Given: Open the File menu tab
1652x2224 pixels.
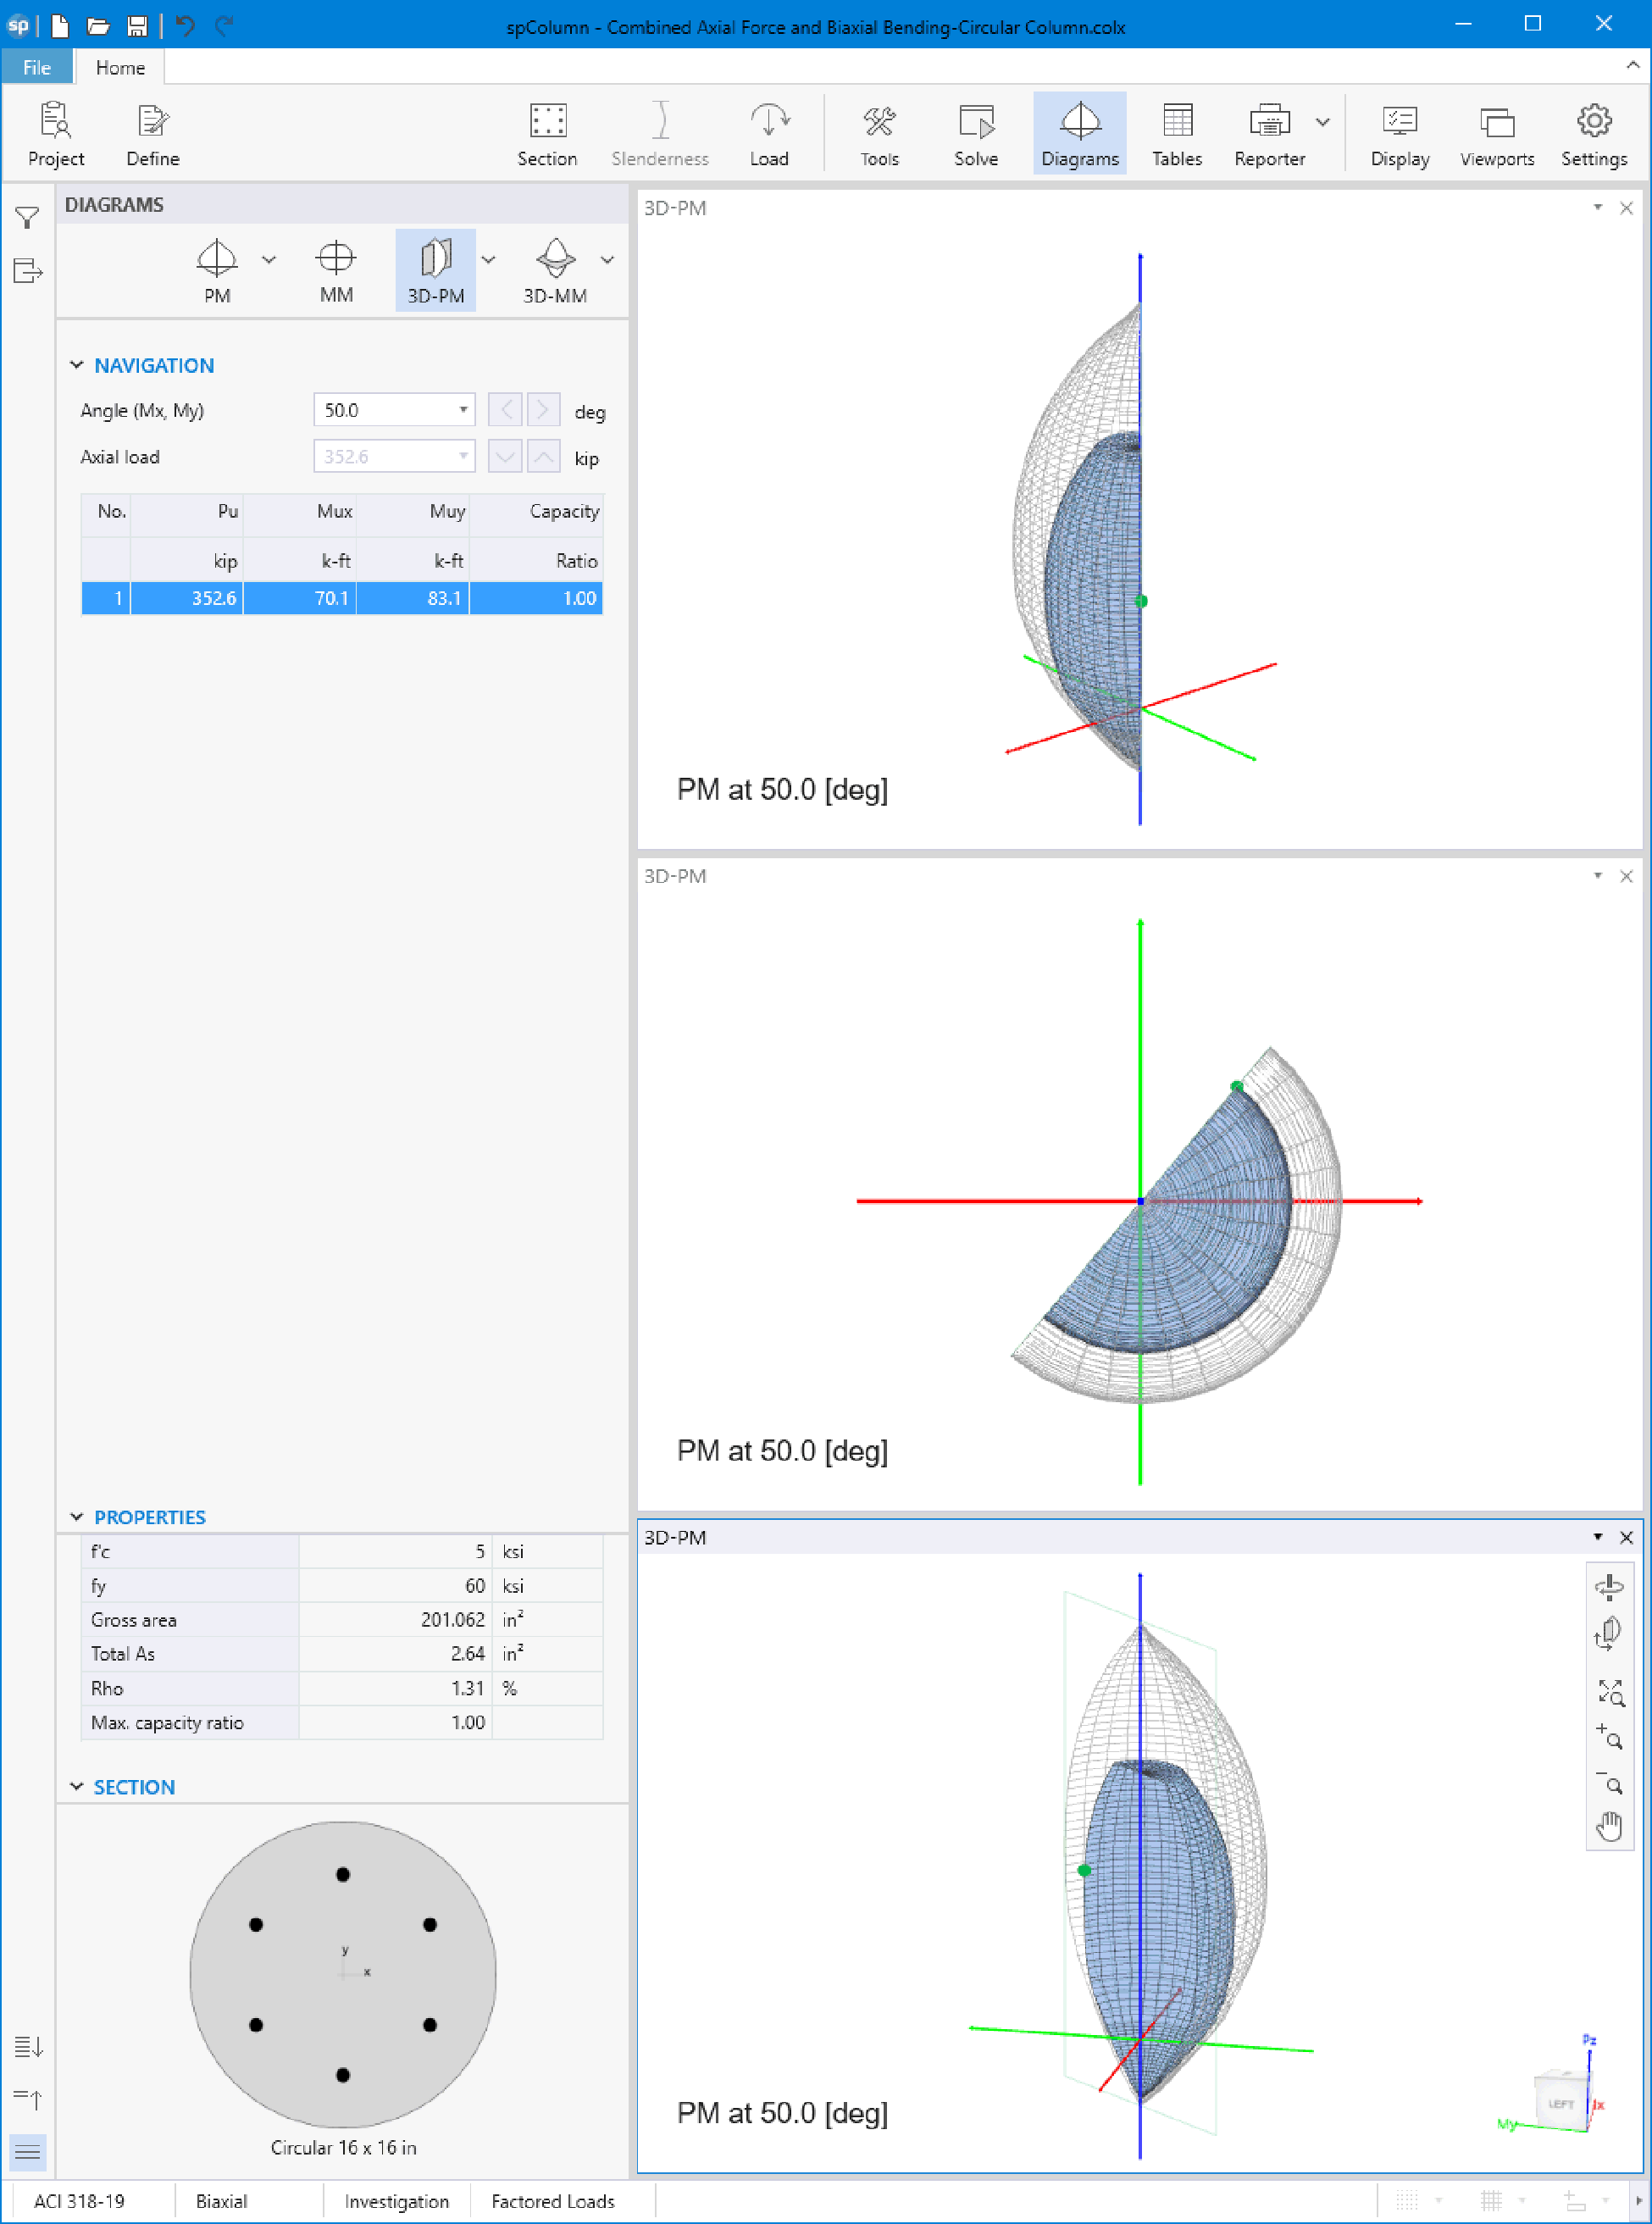Looking at the screenshot, I should (x=37, y=67).
